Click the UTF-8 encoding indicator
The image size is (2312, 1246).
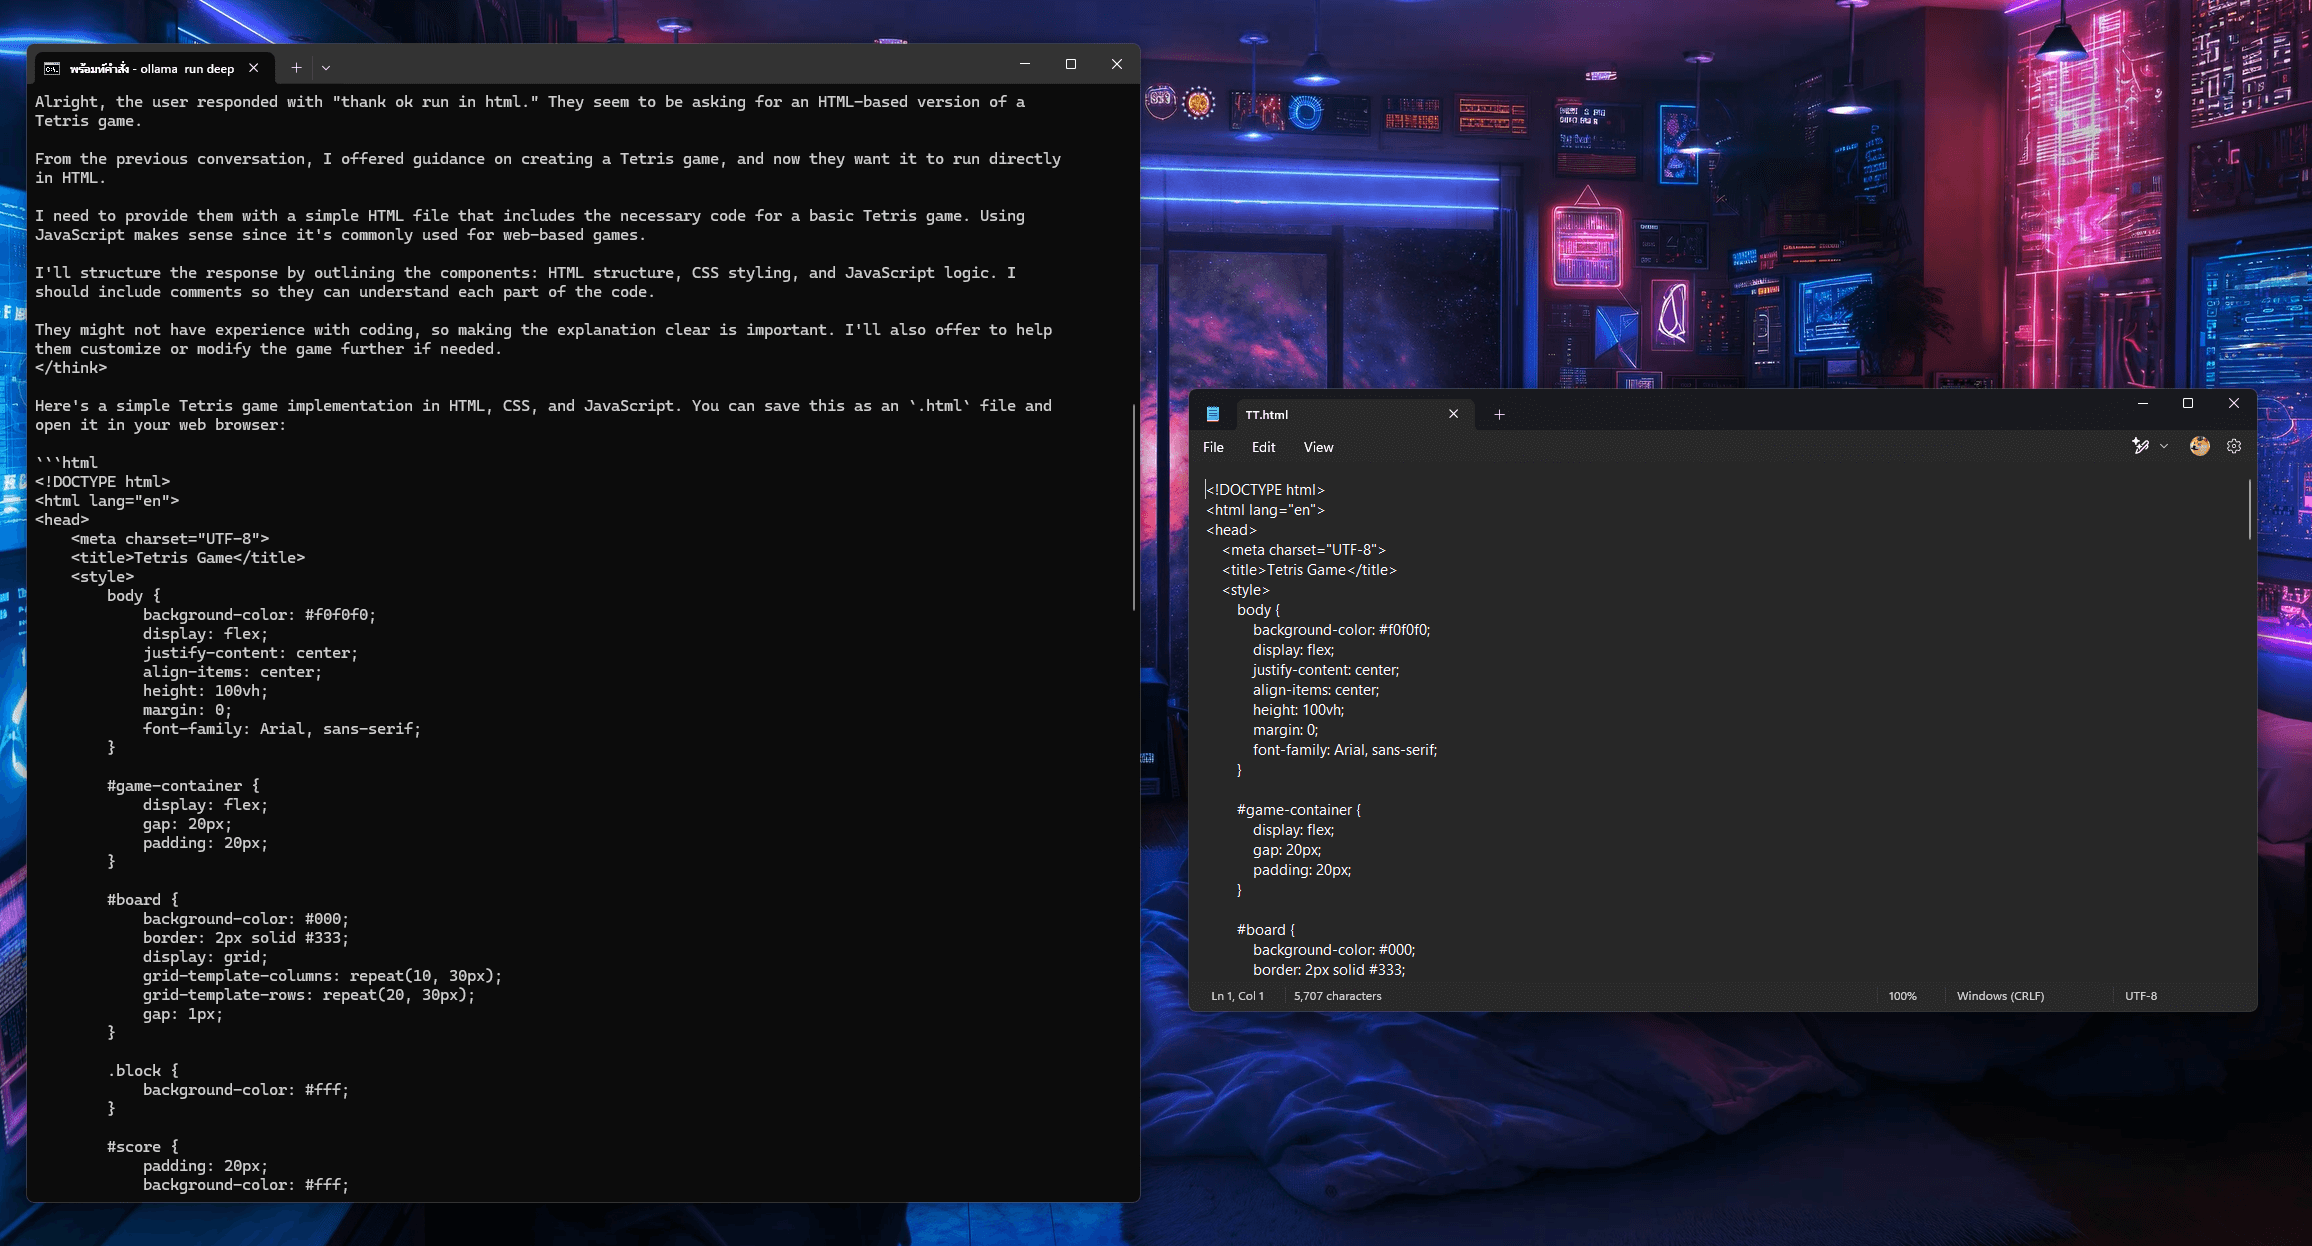[x=2141, y=996]
